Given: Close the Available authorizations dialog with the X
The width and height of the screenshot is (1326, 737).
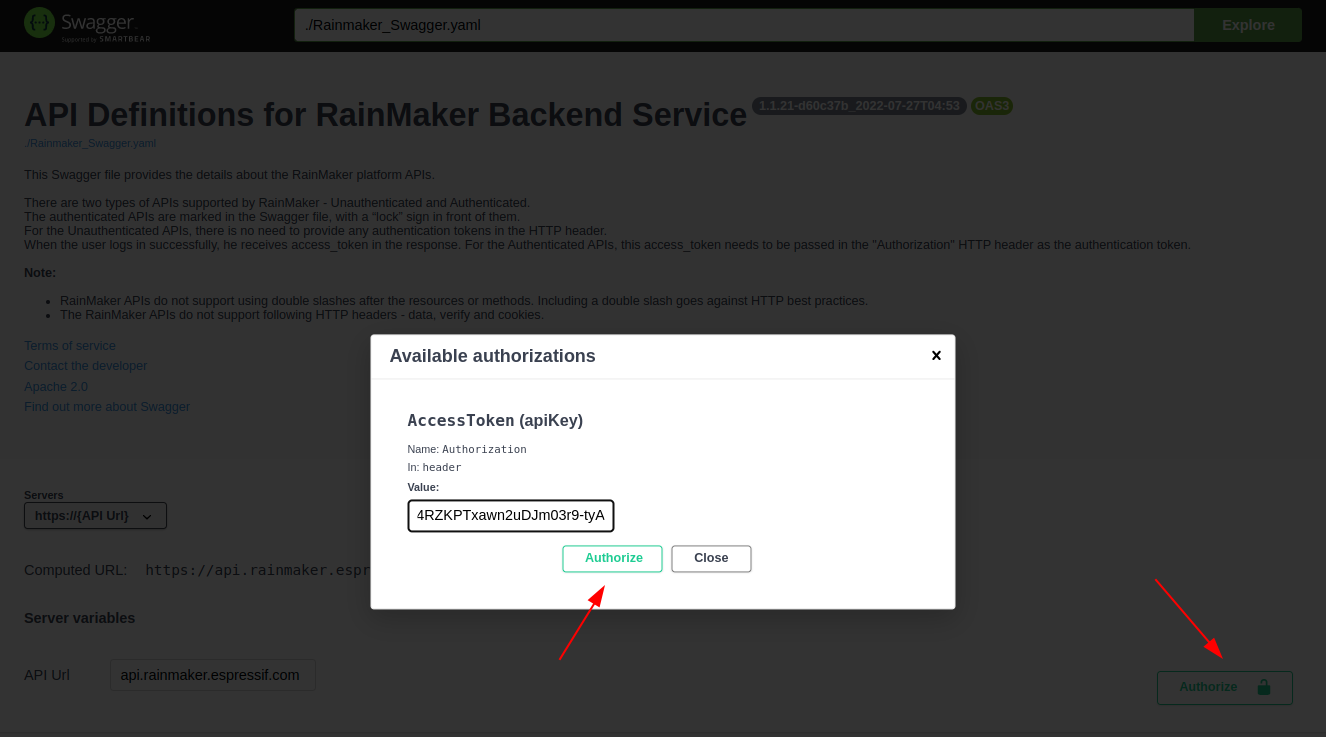Looking at the screenshot, I should pyautogui.click(x=936, y=355).
